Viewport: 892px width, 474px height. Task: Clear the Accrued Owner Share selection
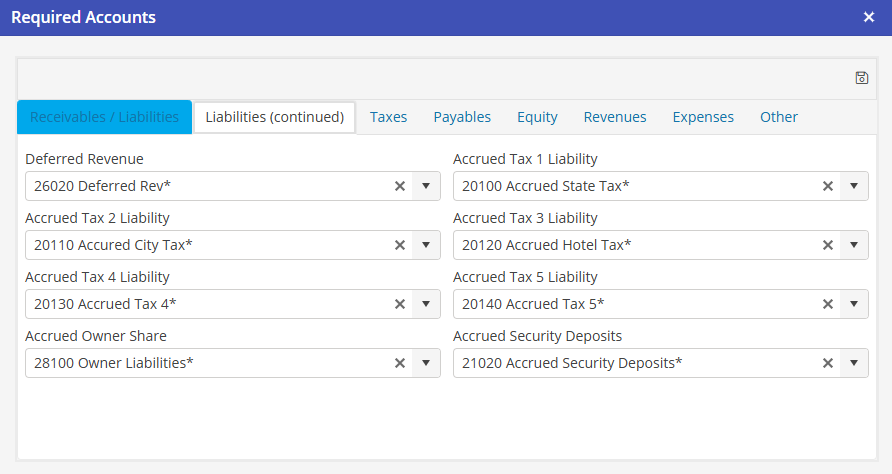pyautogui.click(x=400, y=363)
